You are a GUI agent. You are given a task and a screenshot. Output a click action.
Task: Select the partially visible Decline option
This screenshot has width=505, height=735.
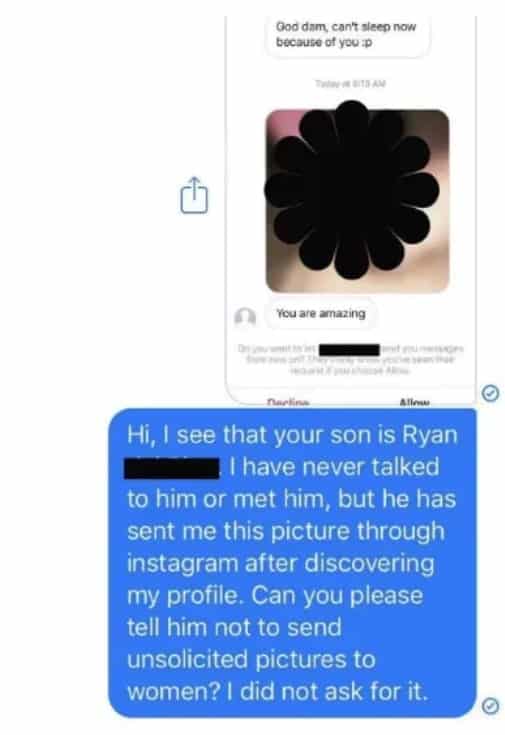(288, 402)
